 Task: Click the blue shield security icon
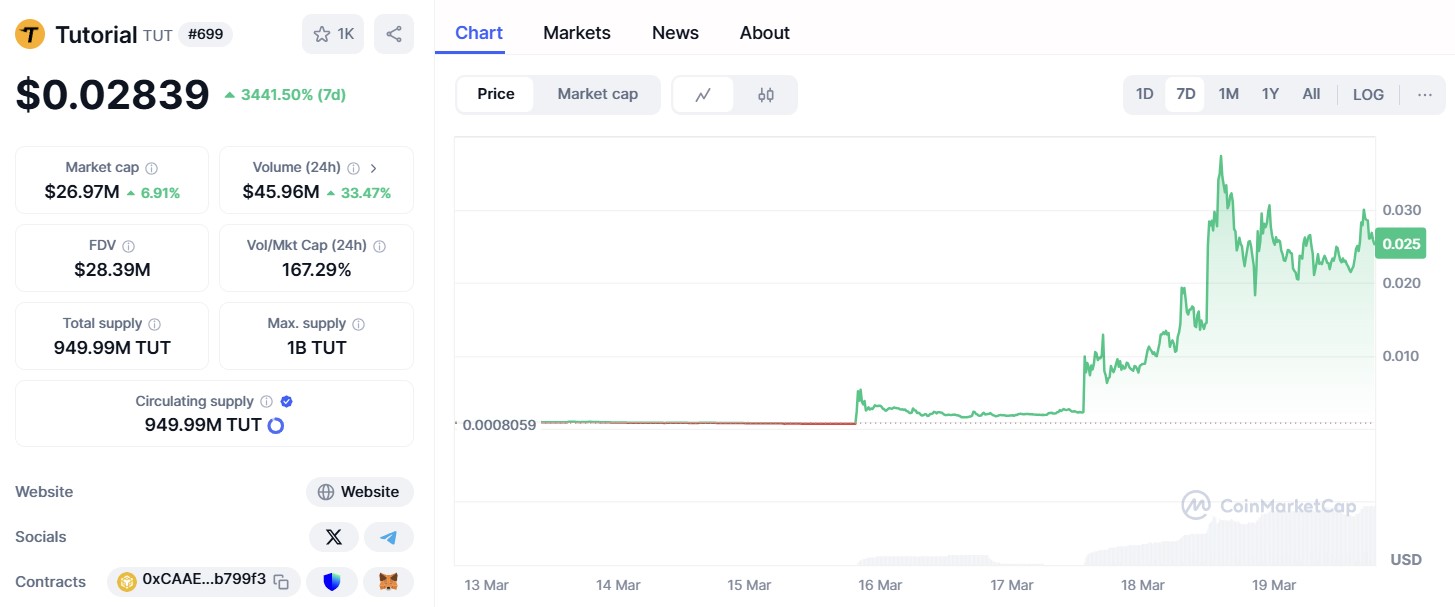click(332, 581)
